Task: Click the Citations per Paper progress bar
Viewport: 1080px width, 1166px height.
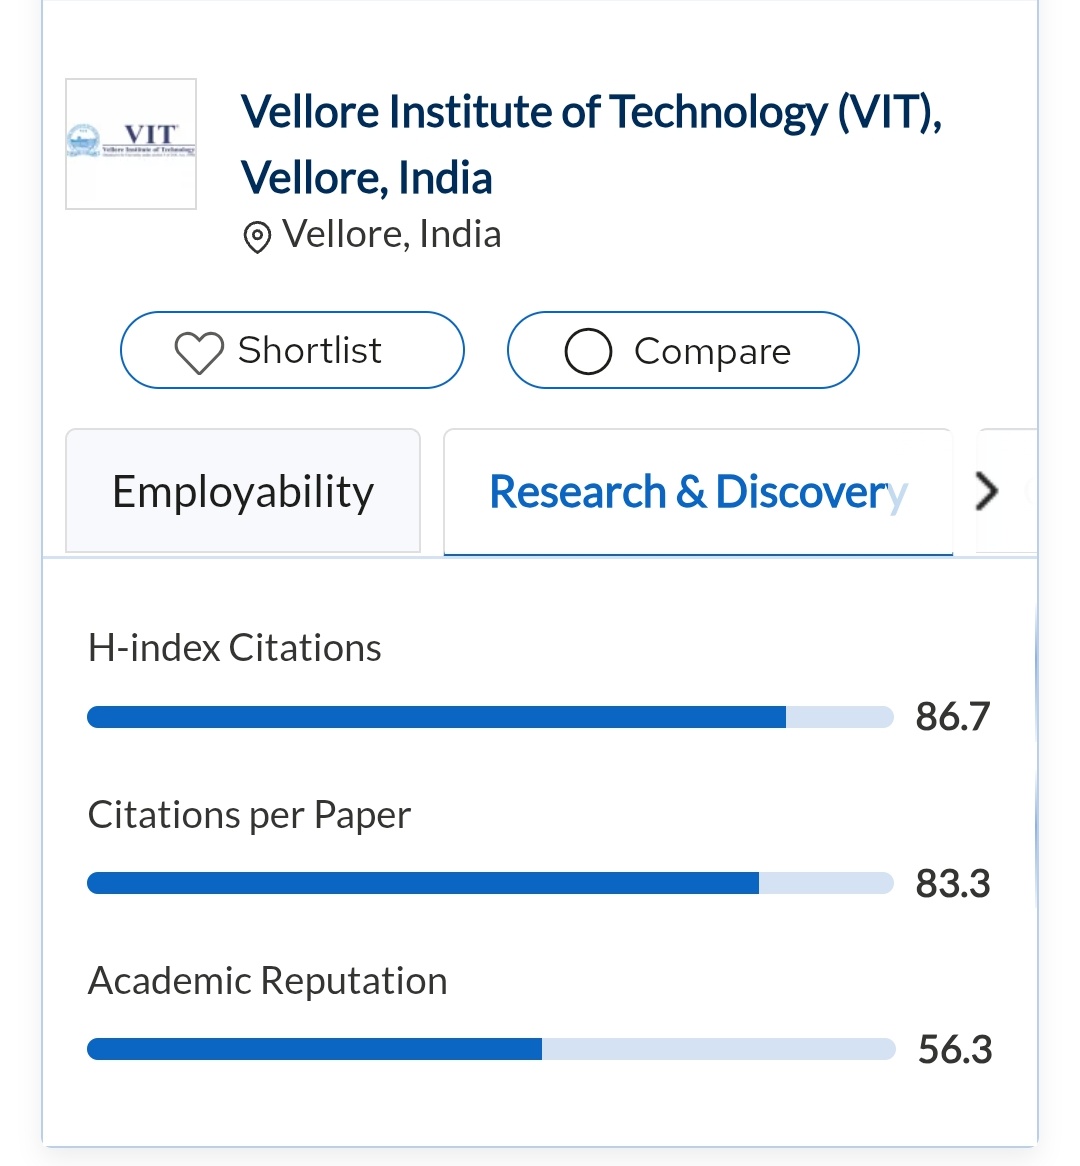Action: tap(490, 883)
